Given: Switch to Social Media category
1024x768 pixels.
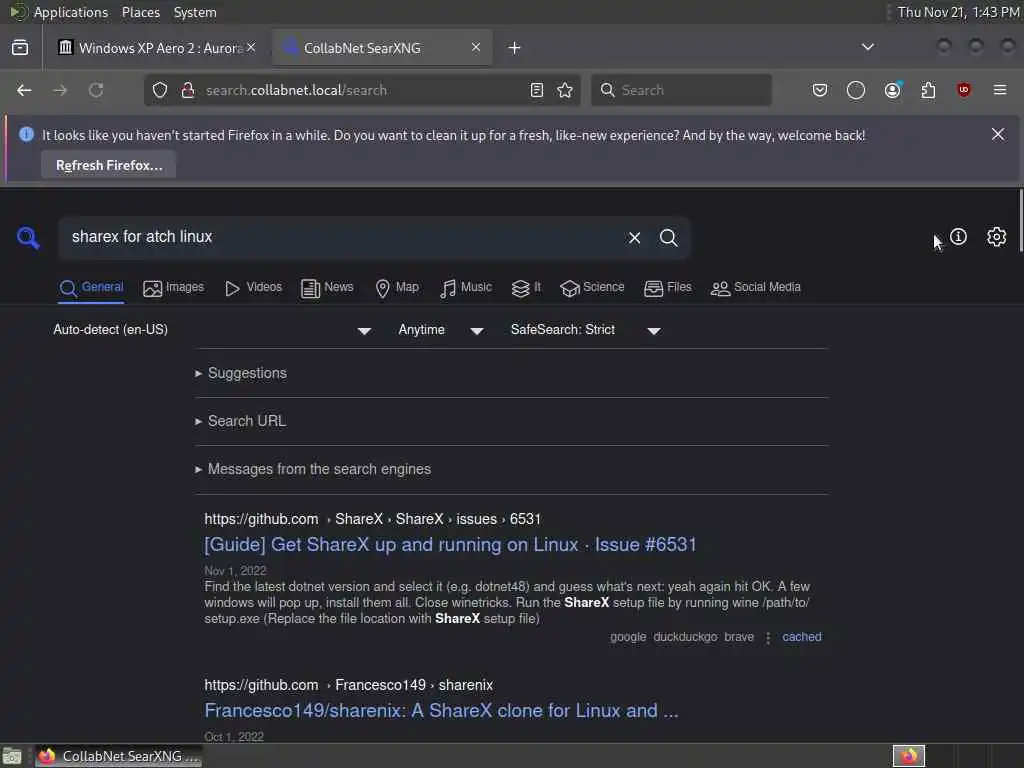Looking at the screenshot, I should point(756,287).
